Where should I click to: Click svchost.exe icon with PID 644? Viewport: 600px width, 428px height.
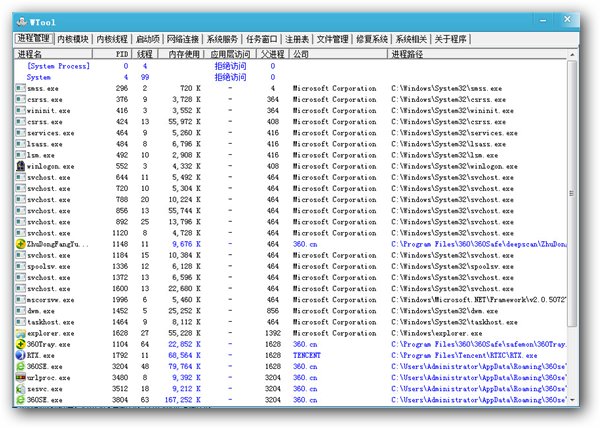point(20,177)
